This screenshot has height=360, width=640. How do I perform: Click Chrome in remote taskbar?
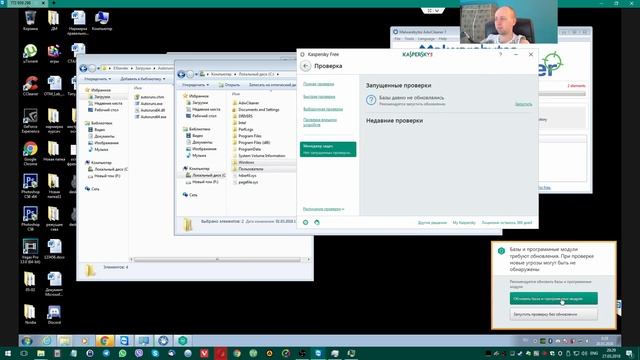[104, 340]
